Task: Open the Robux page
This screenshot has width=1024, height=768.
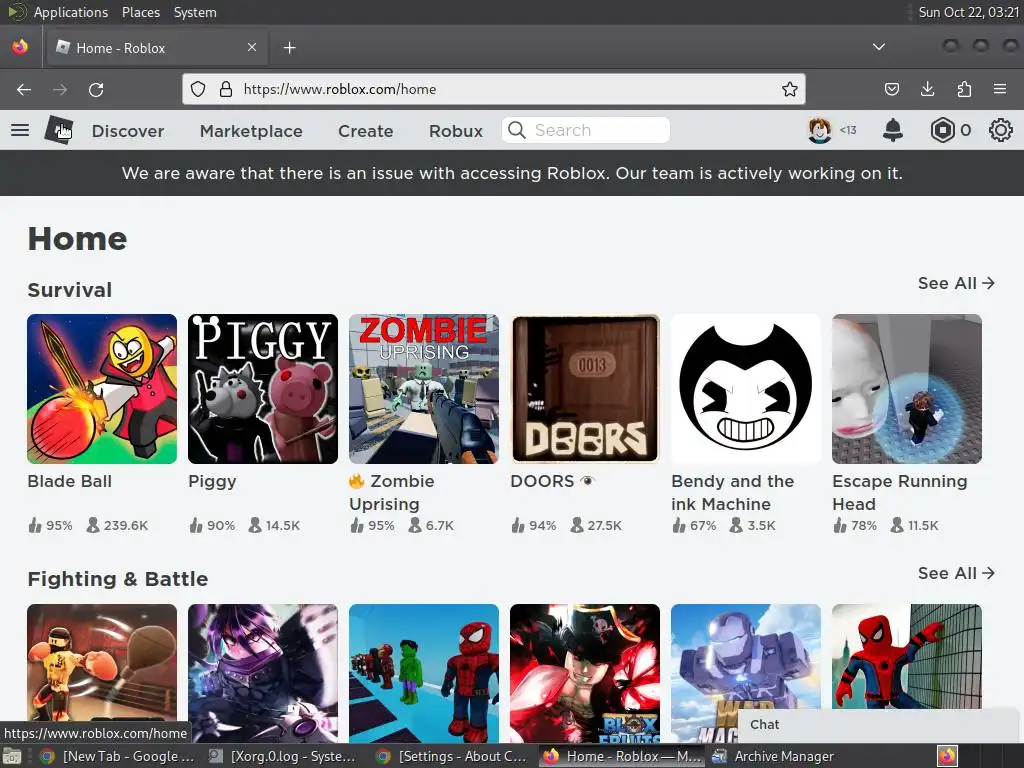Action: (456, 131)
